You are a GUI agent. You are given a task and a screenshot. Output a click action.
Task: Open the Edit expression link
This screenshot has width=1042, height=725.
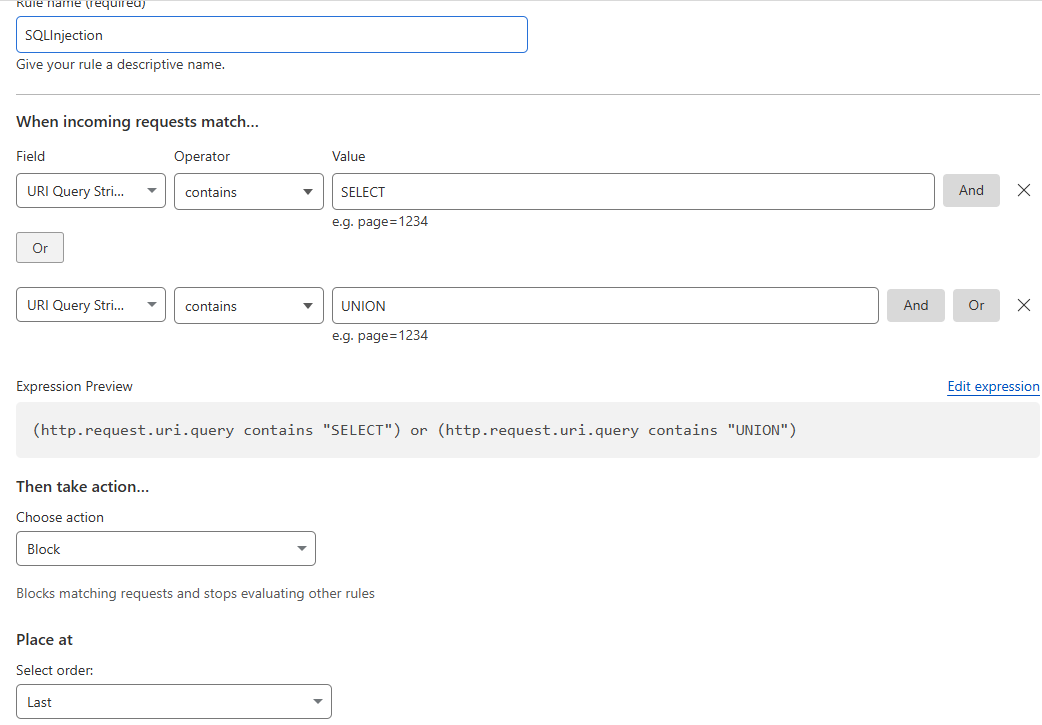993,386
